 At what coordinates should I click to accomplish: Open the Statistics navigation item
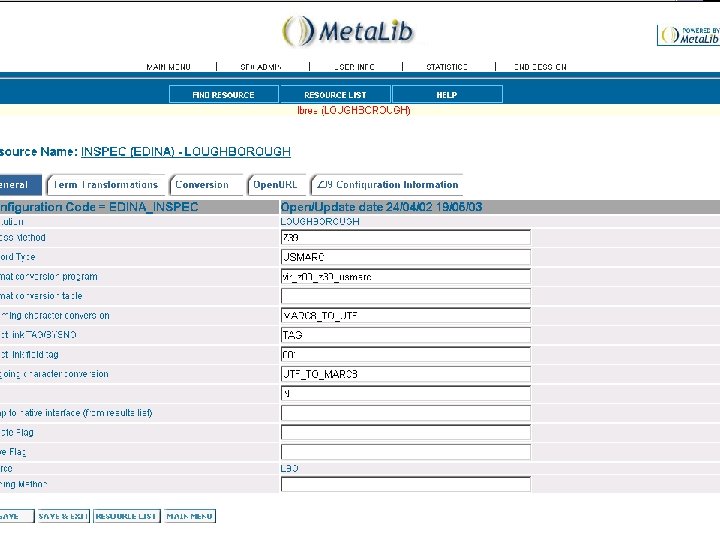(447, 67)
